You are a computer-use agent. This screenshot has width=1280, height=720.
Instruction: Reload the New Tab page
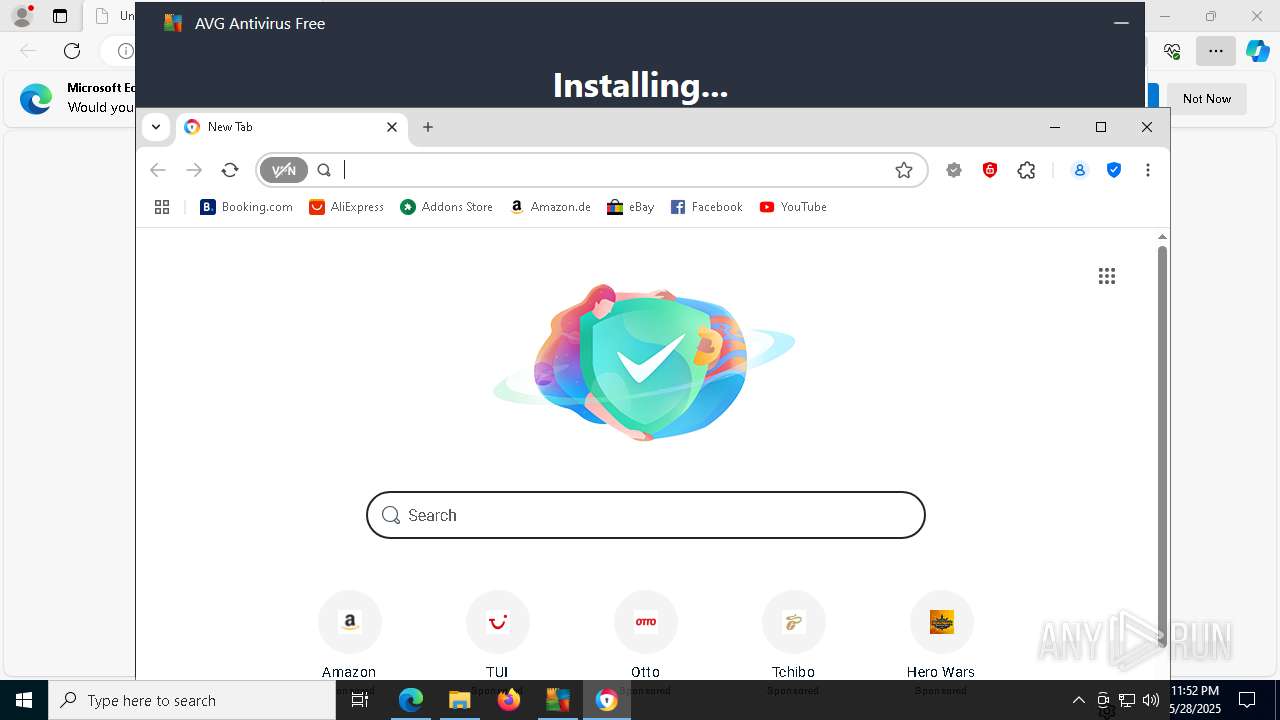click(230, 170)
